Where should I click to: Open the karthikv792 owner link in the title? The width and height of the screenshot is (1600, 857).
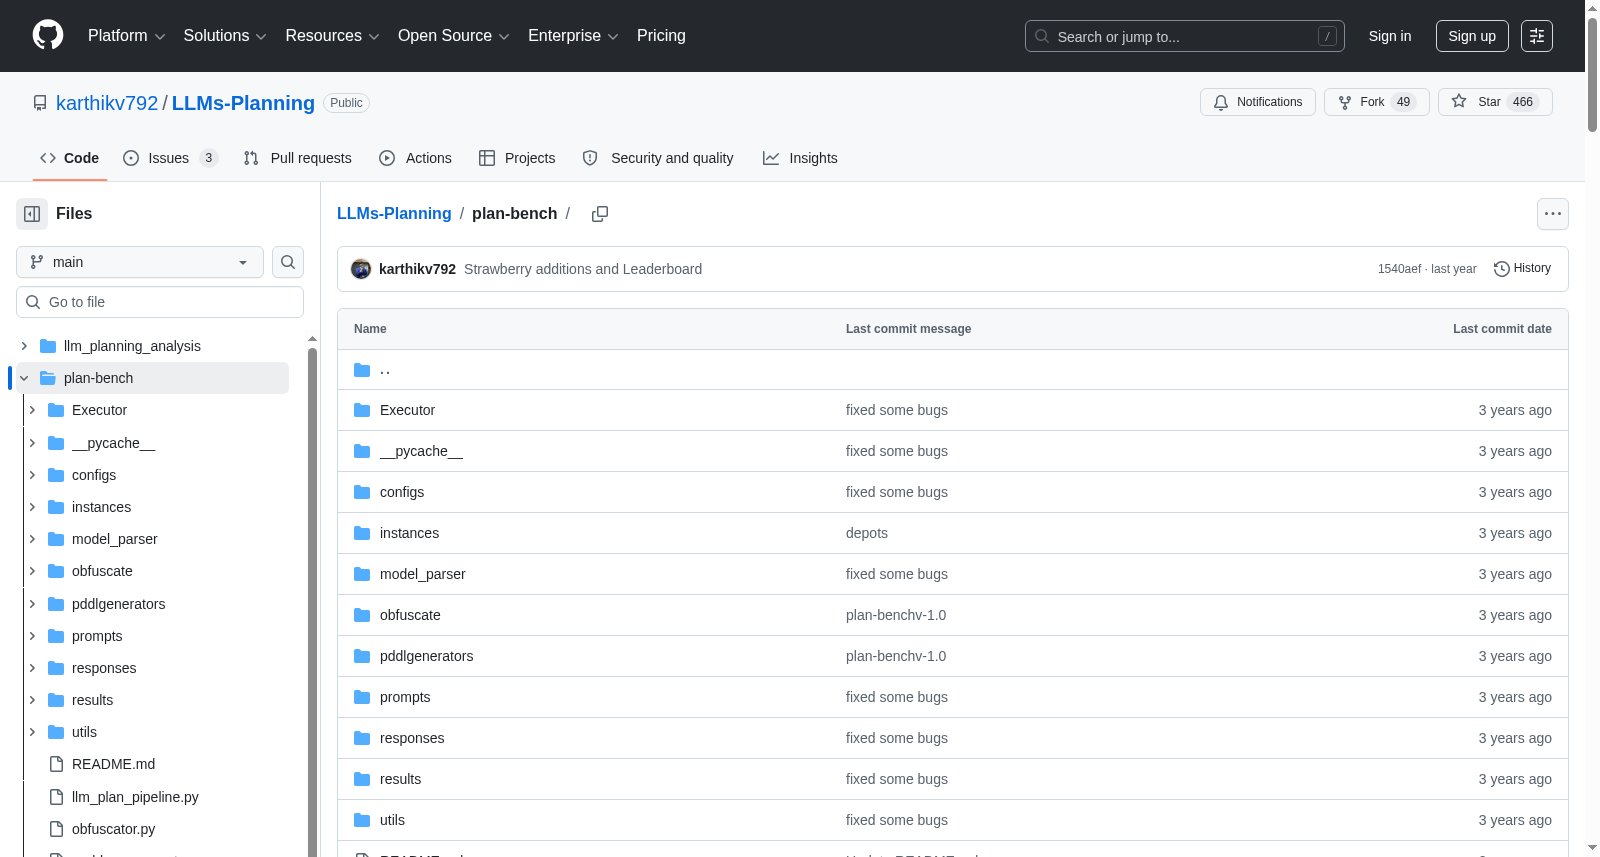(x=107, y=103)
